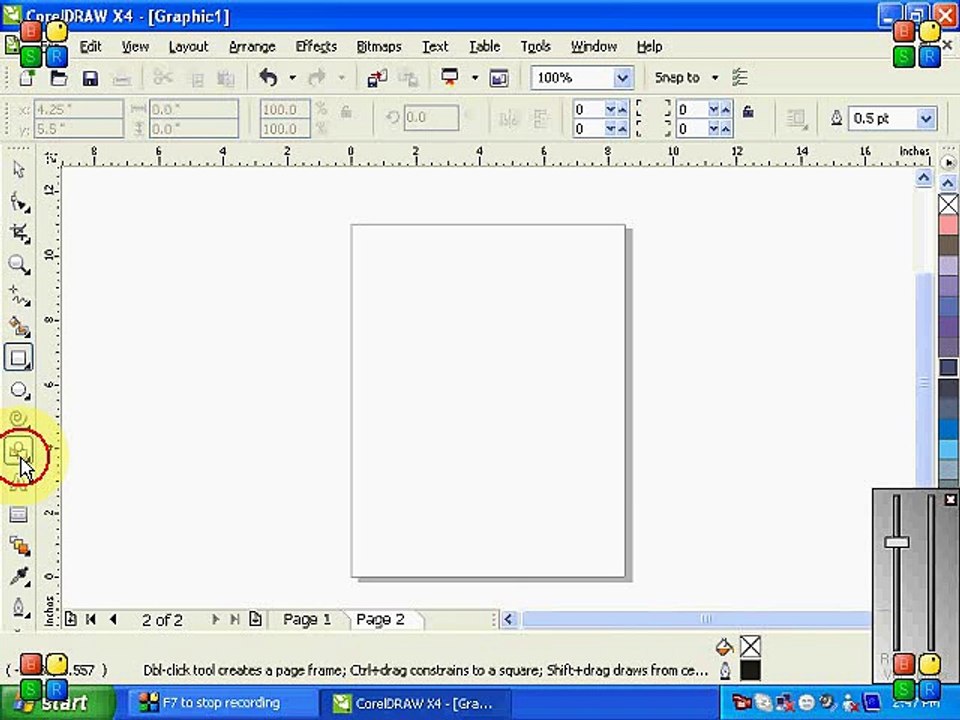
Task: Open the snap Options icon
Action: tap(740, 78)
